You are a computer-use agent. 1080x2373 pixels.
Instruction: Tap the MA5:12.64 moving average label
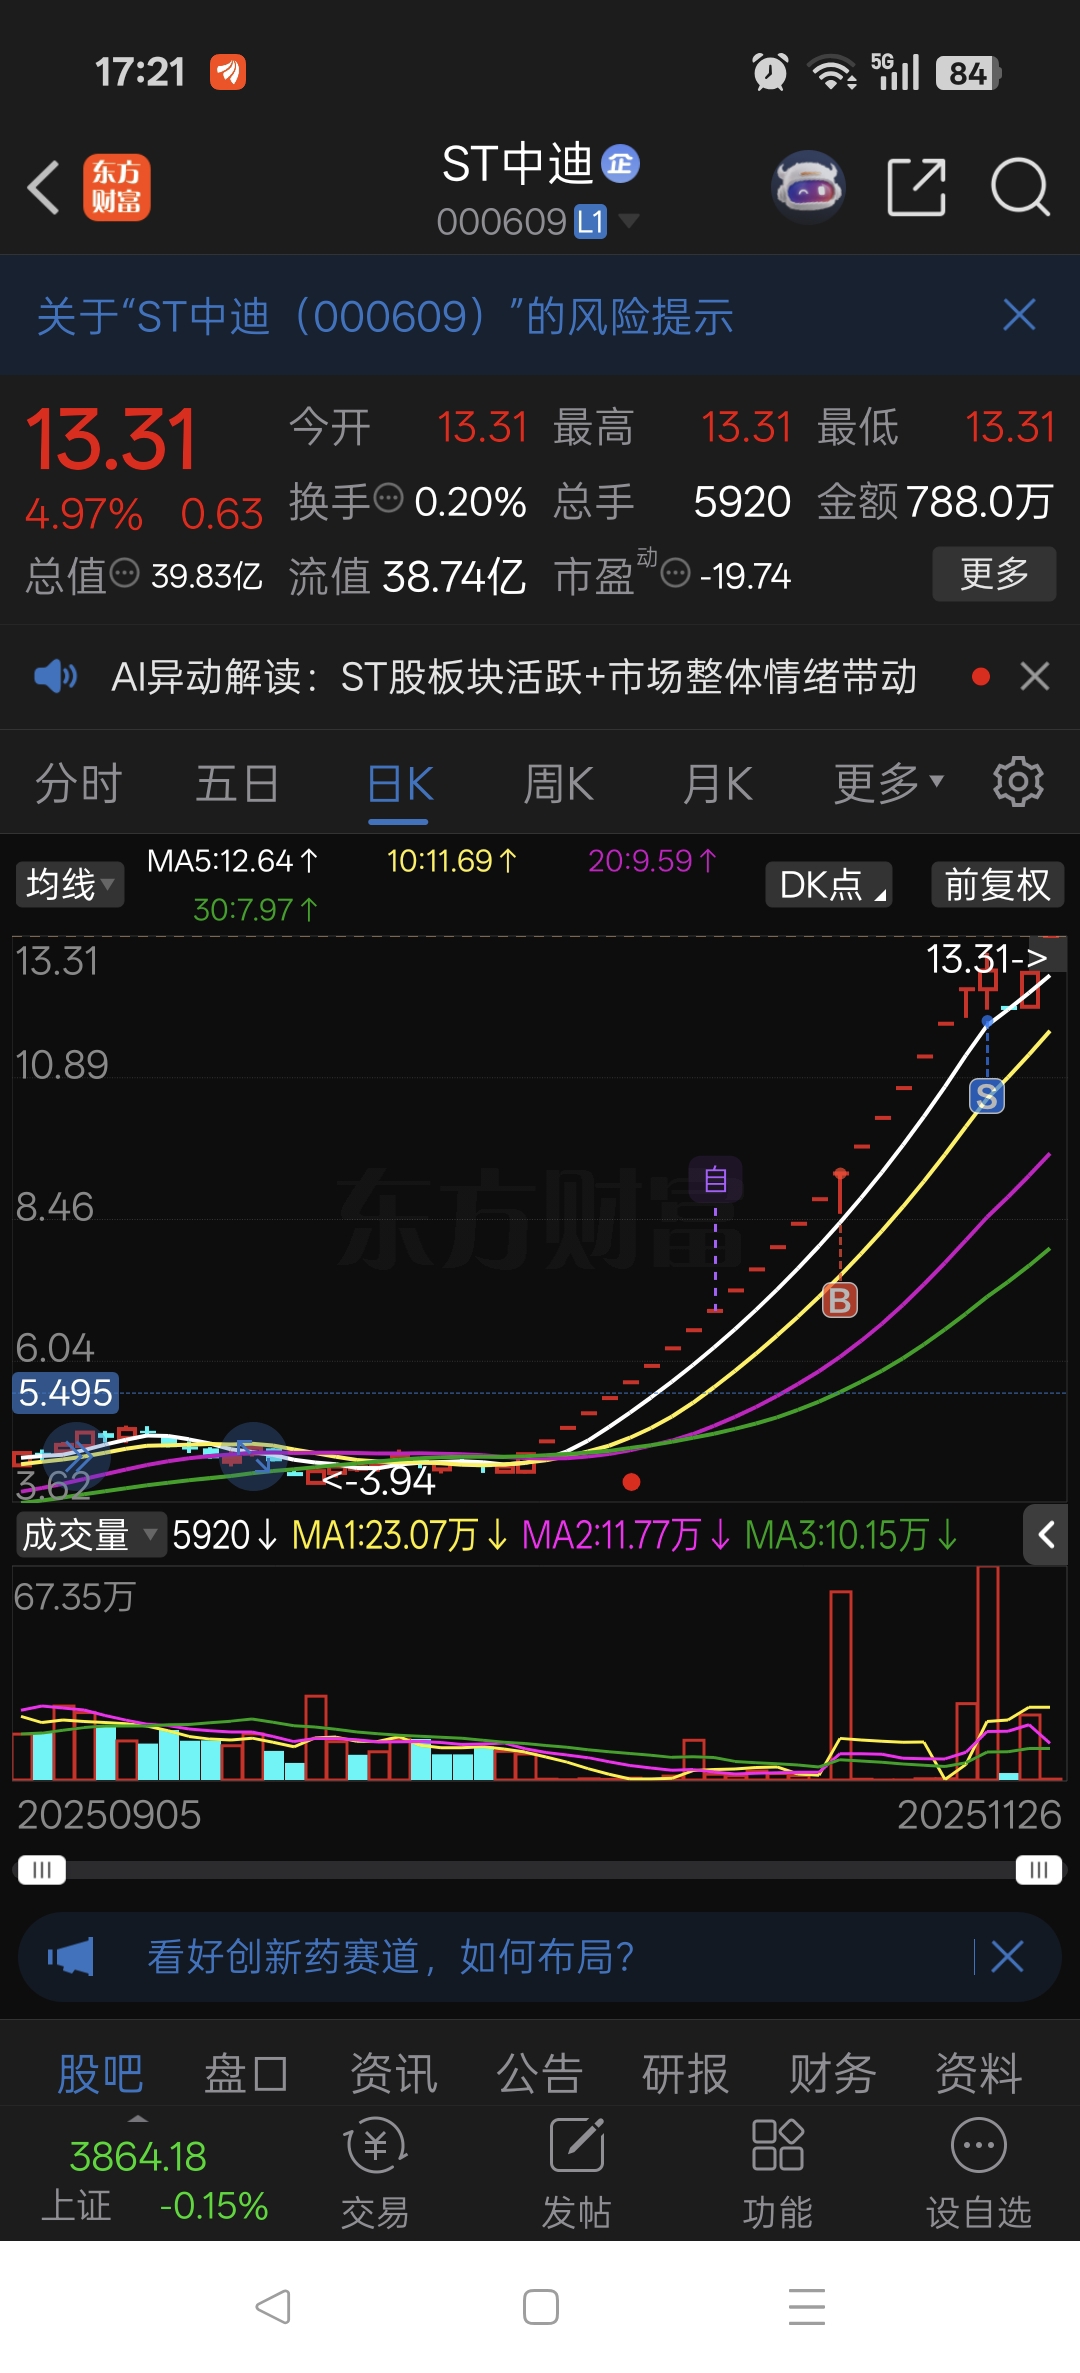[233, 860]
